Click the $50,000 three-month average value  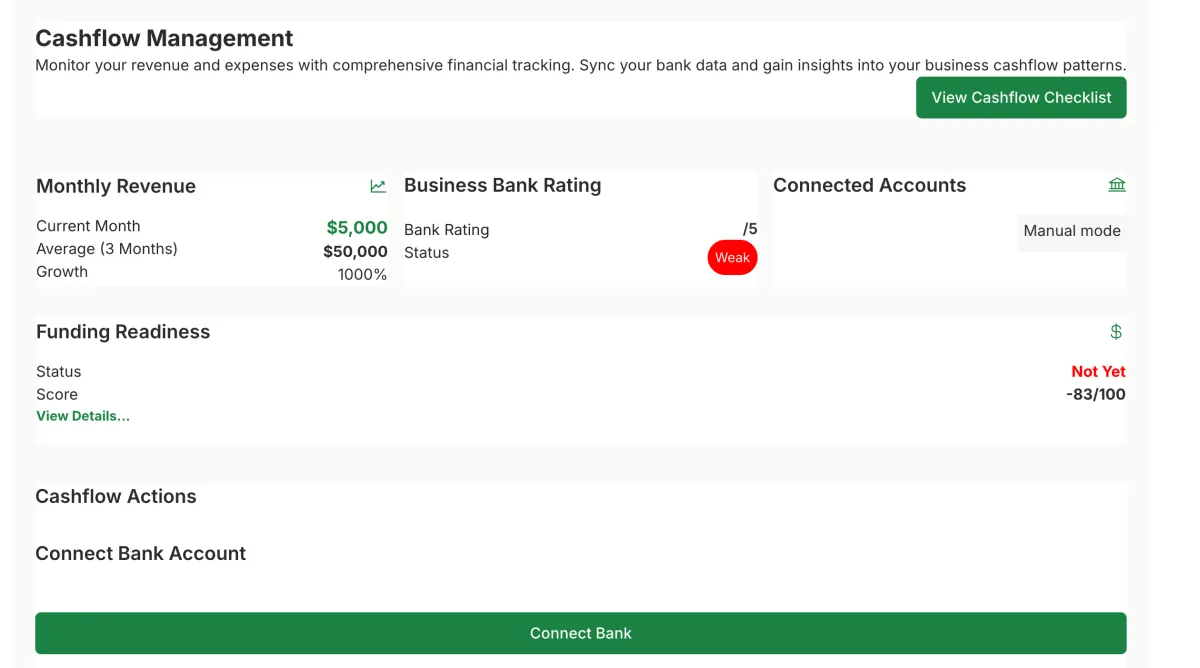point(355,251)
